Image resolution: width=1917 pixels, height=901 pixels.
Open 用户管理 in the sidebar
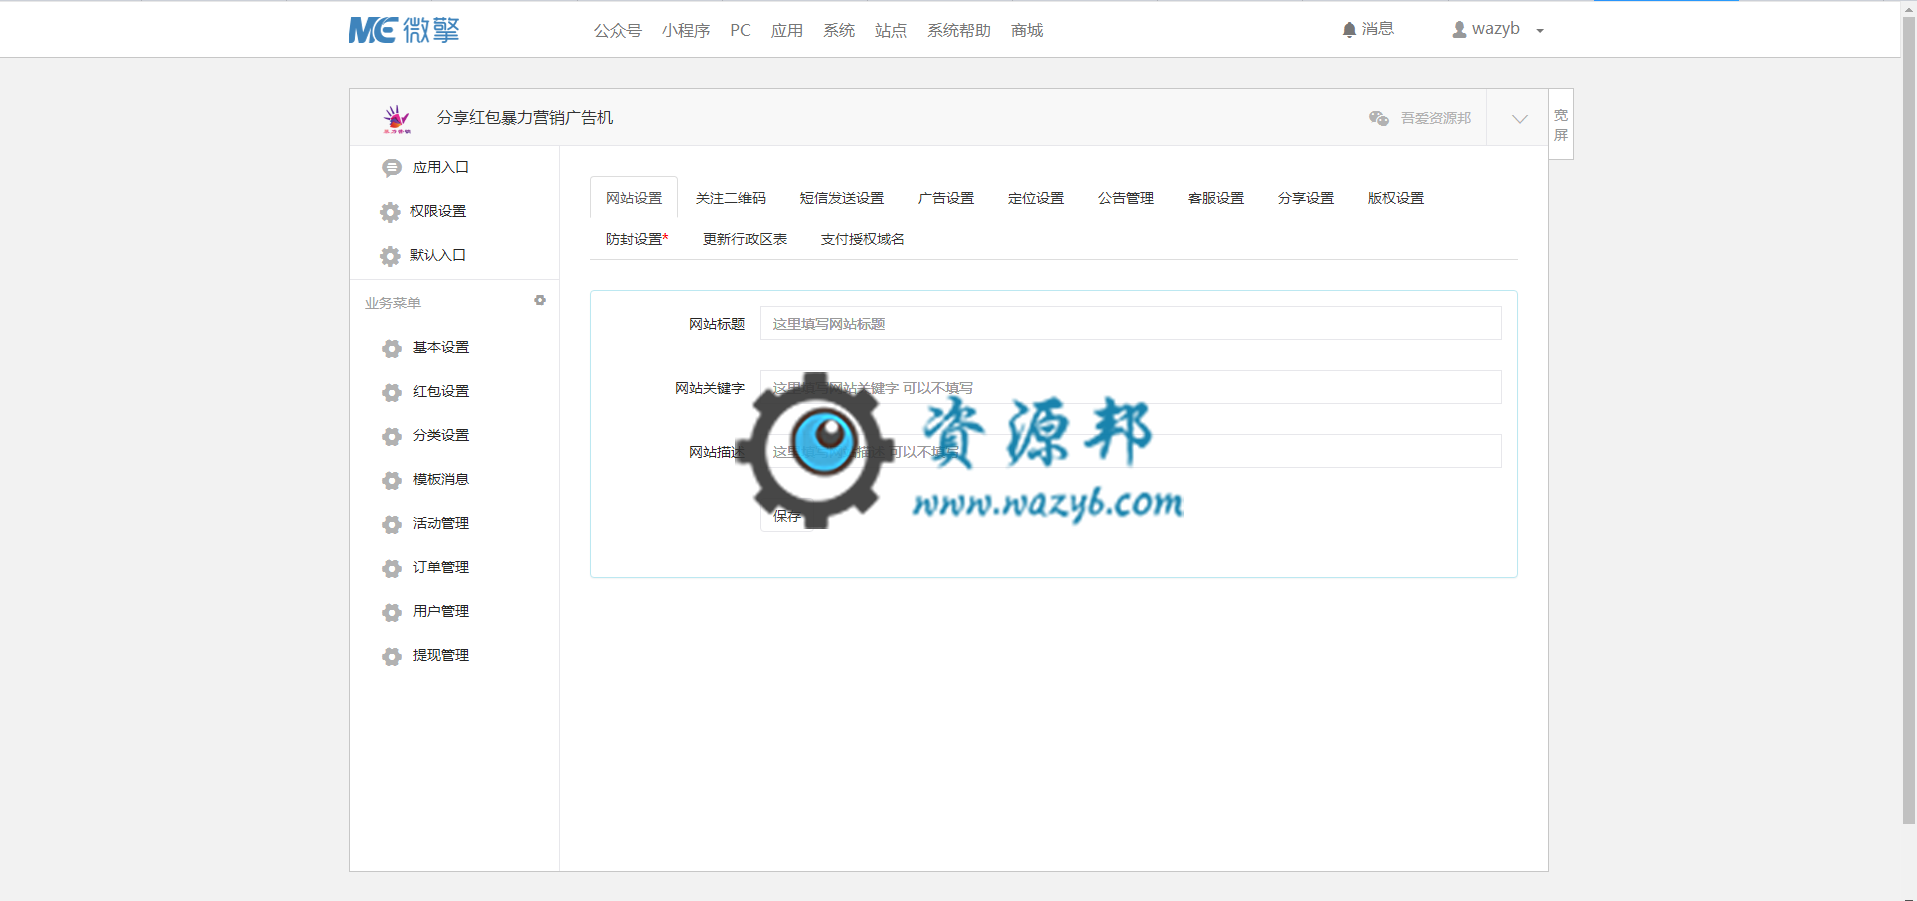pyautogui.click(x=441, y=612)
